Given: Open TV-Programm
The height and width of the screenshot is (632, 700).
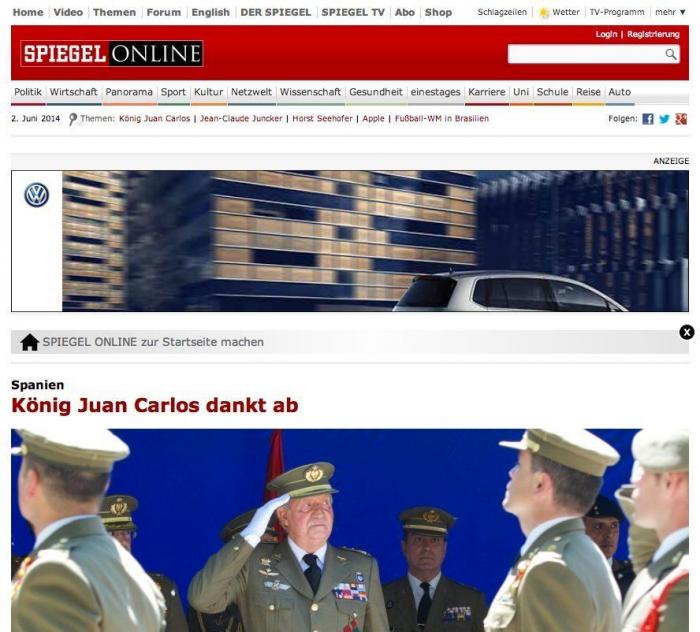Looking at the screenshot, I should (x=617, y=12).
